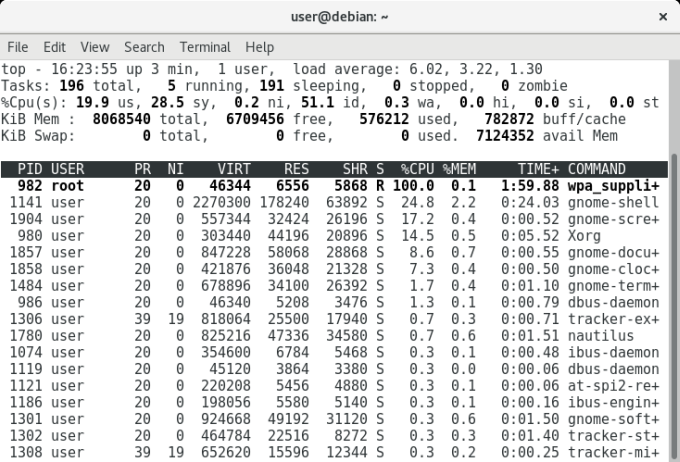Screen dimensions: 680x462
Task: Click the VIRT column header
Action: [x=234, y=169]
